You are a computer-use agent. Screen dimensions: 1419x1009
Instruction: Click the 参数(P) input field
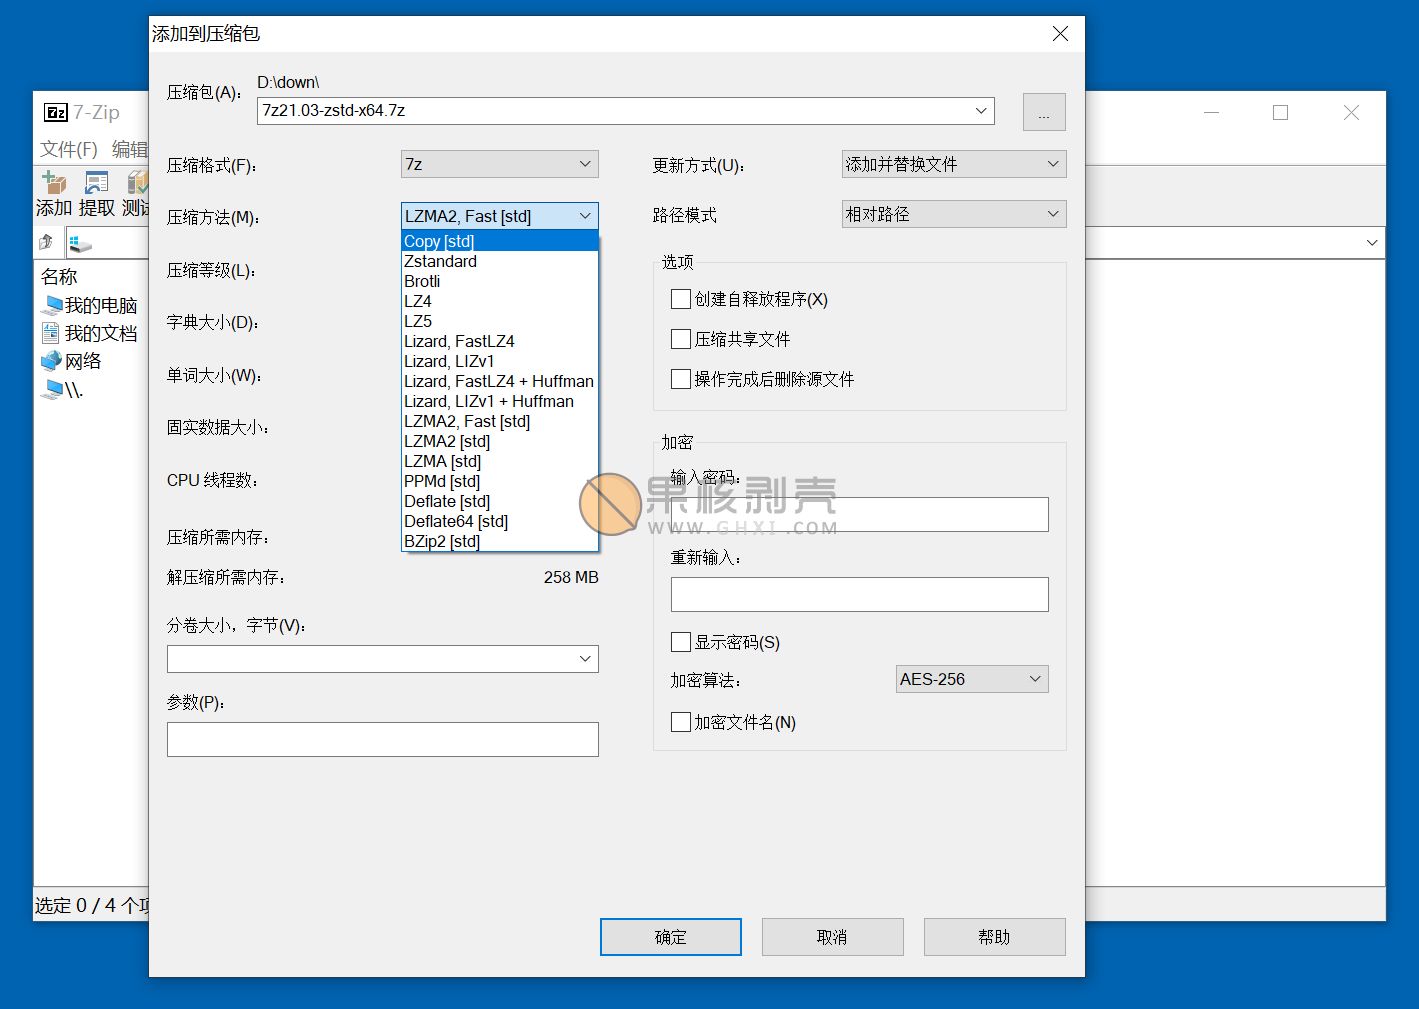pos(383,739)
